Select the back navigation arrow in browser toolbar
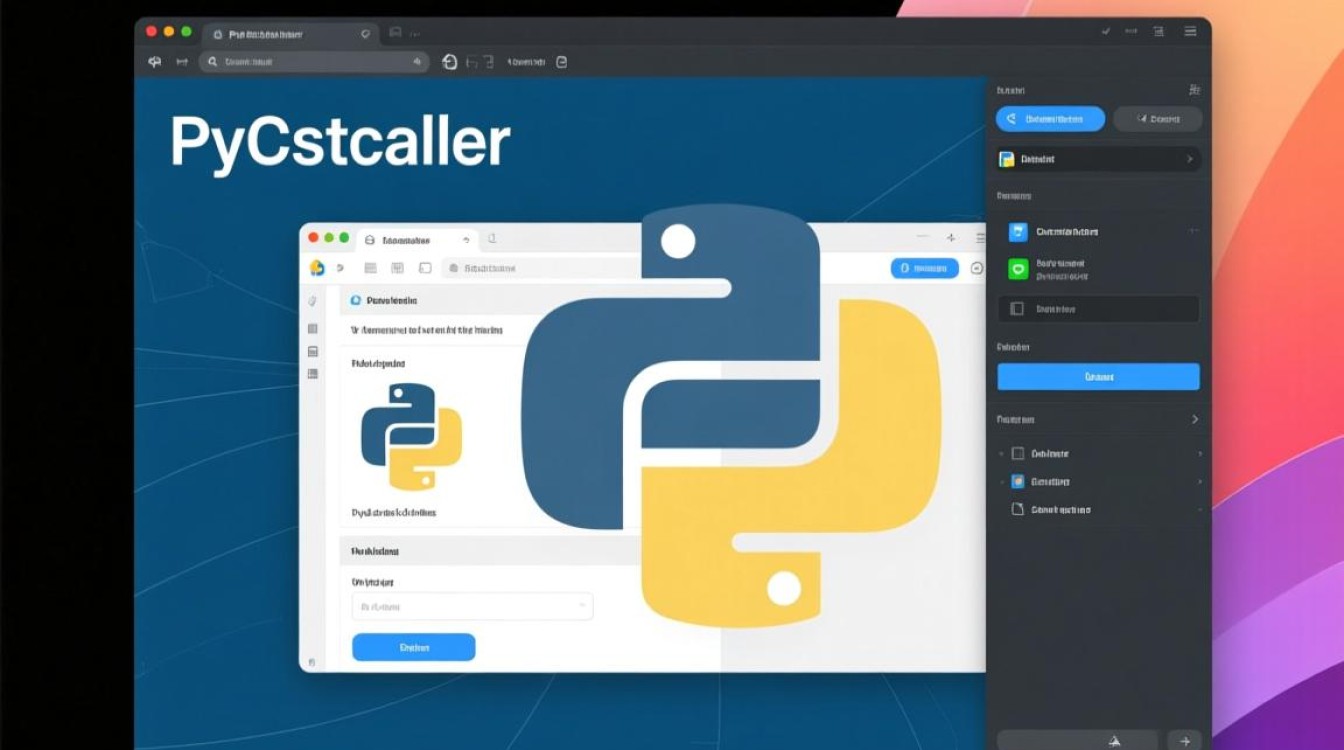 155,61
